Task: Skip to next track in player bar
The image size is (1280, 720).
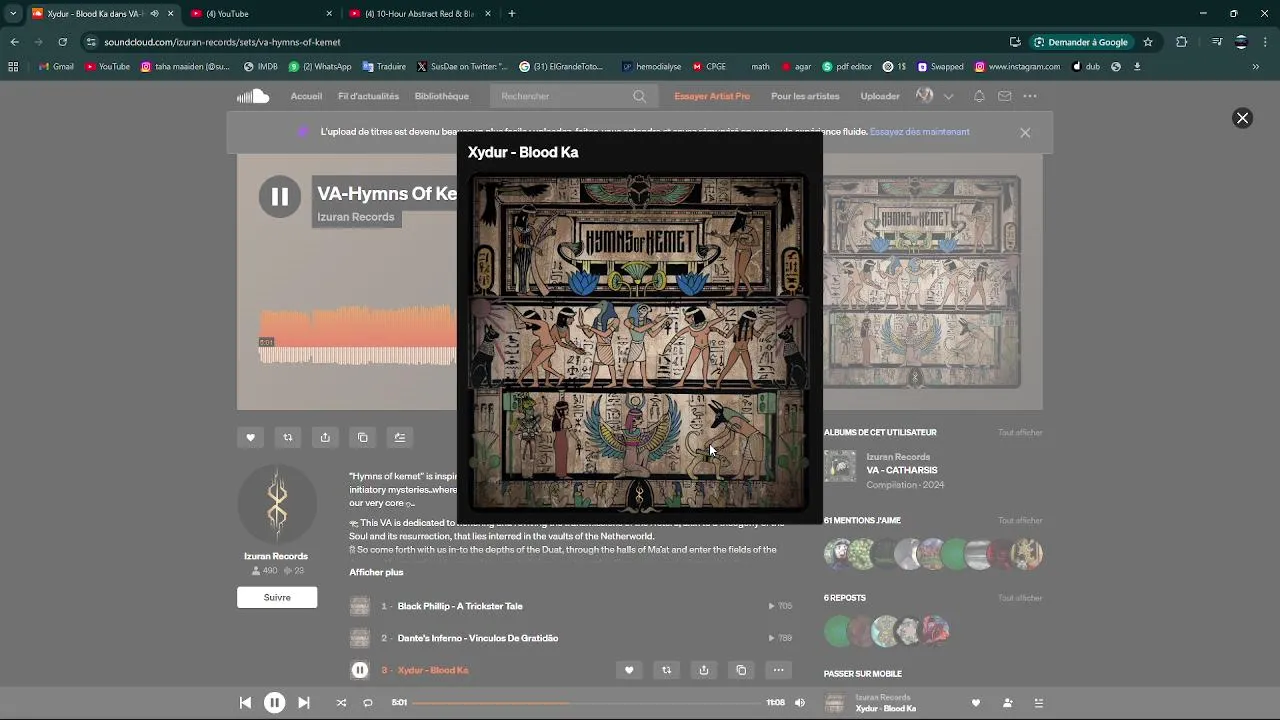Action: click(304, 703)
